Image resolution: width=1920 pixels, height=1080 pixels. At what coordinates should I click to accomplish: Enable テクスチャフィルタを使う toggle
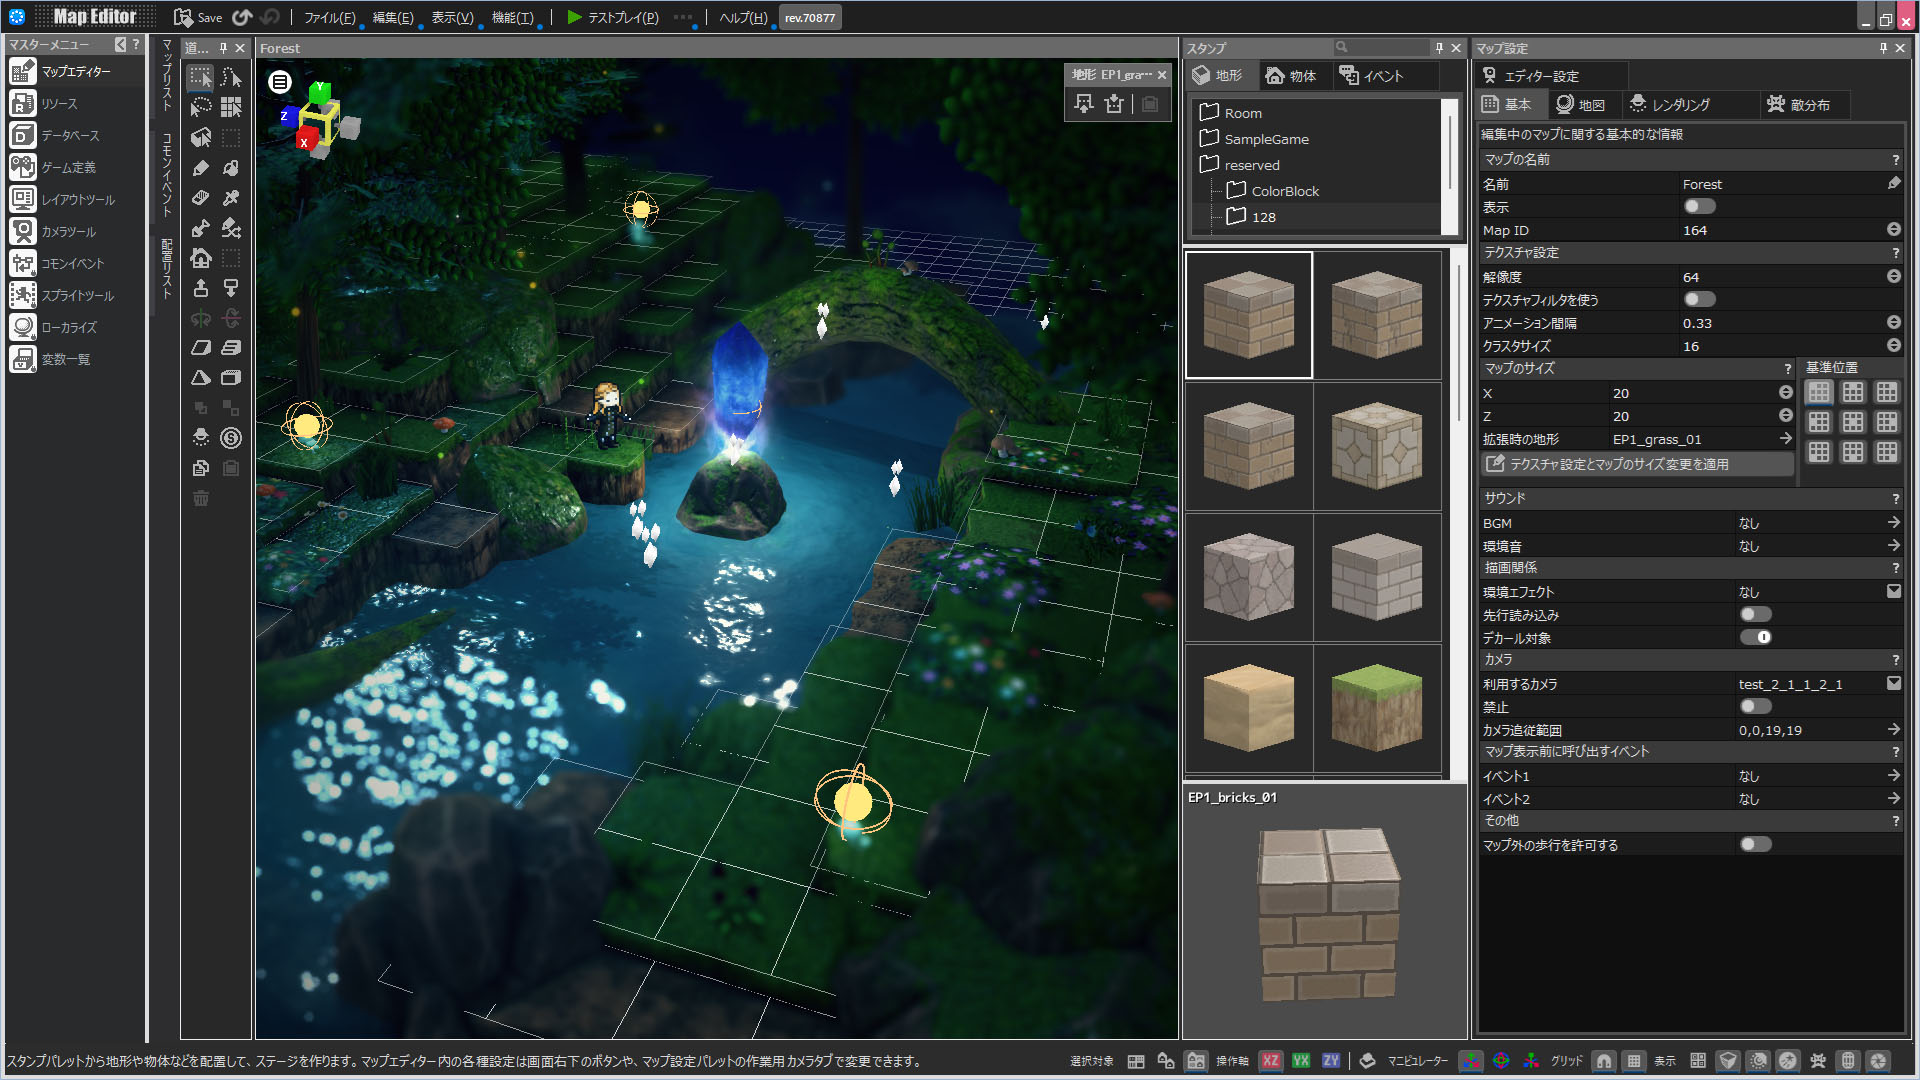pyautogui.click(x=1699, y=299)
